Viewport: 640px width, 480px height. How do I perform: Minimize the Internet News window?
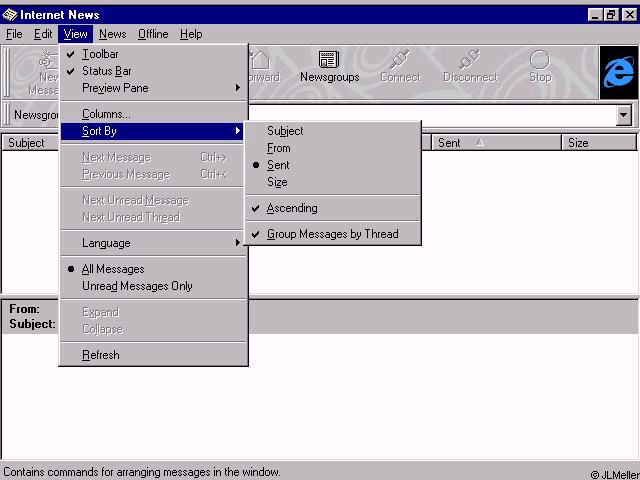[595, 15]
